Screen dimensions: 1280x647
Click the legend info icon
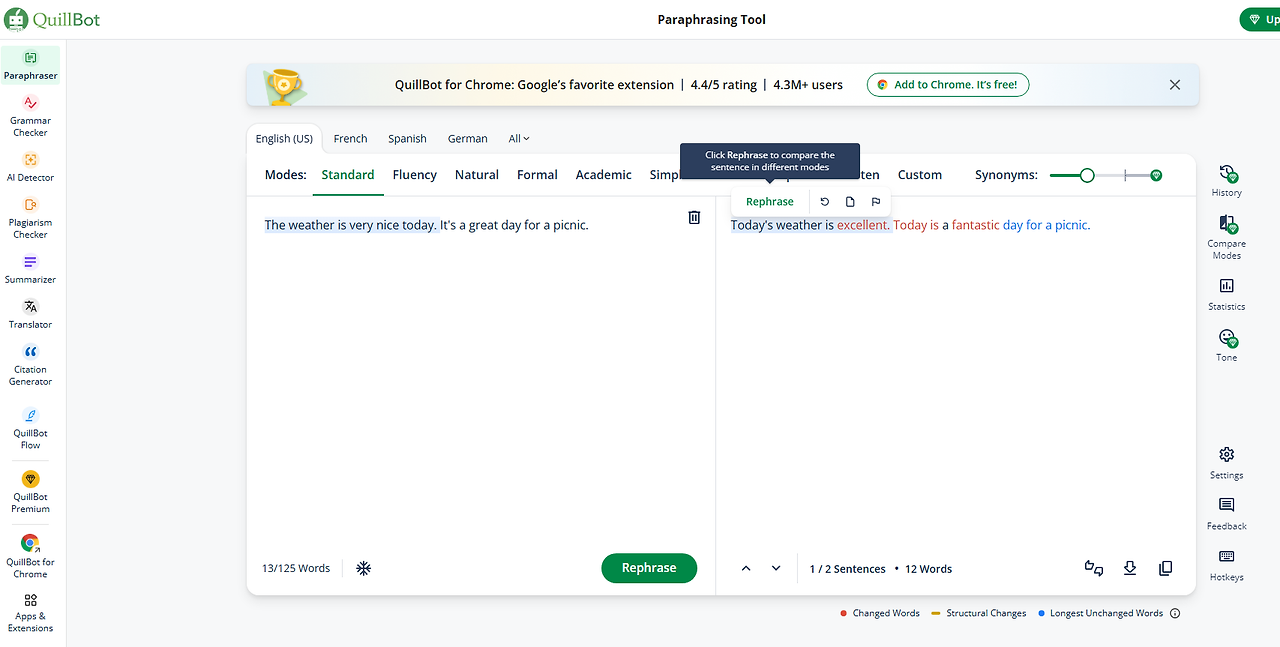point(1175,613)
